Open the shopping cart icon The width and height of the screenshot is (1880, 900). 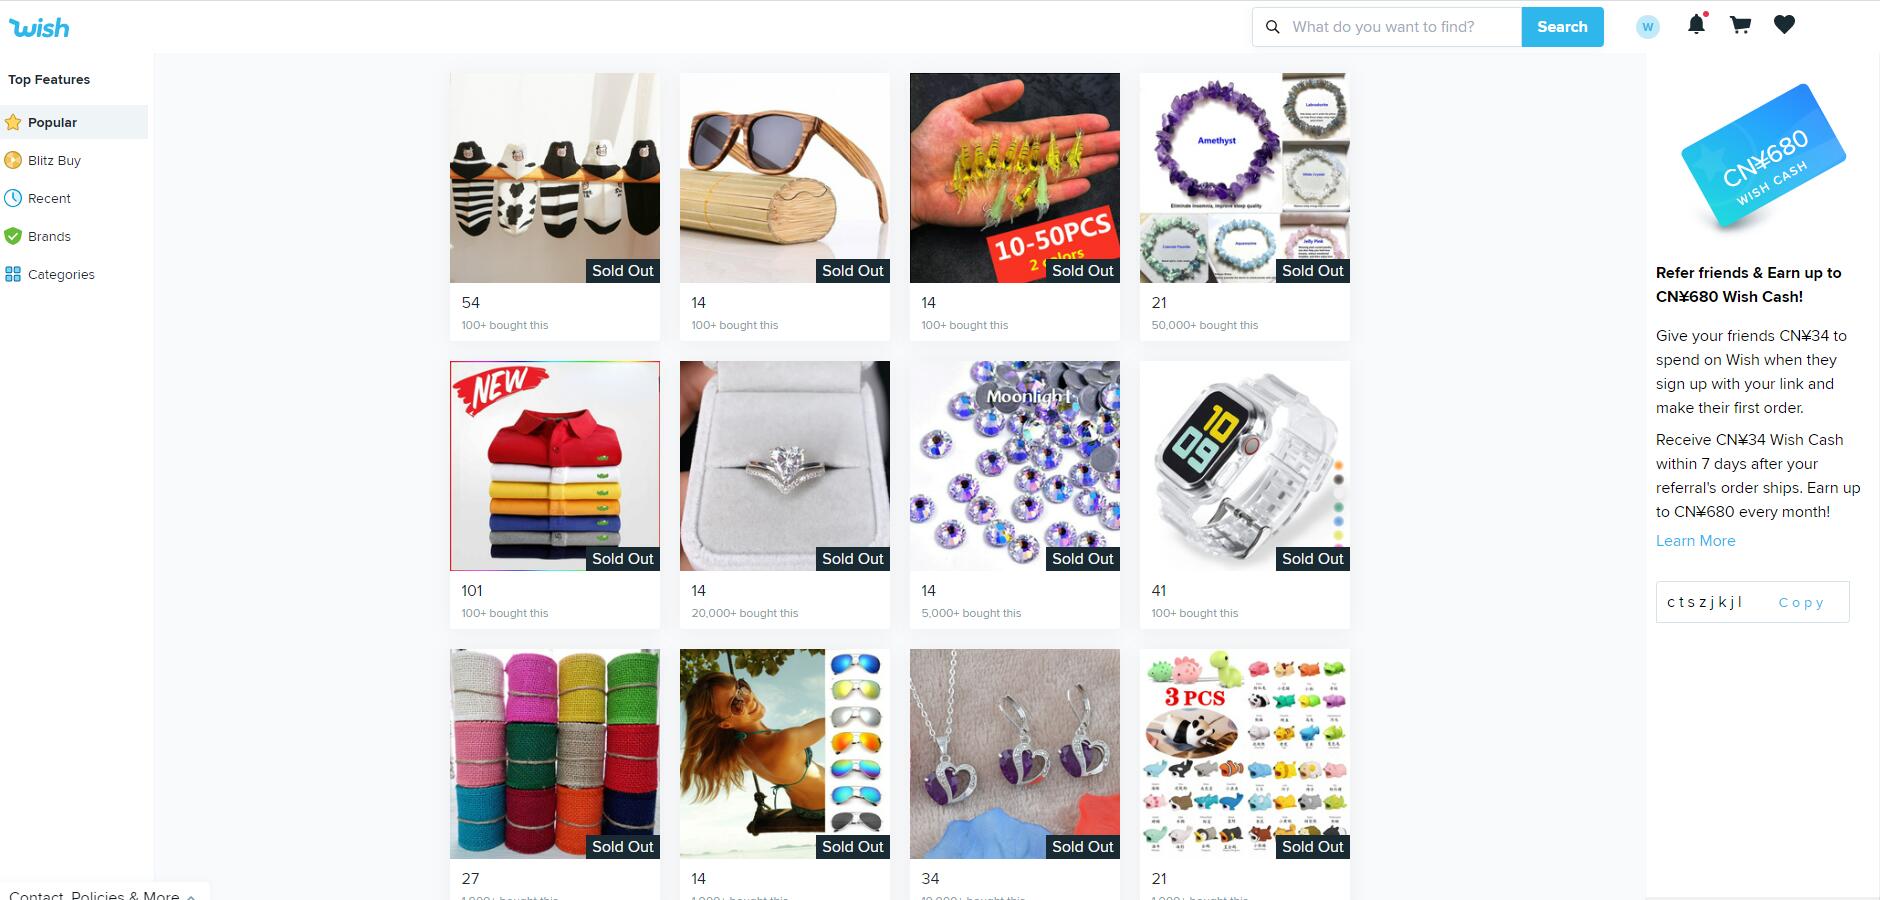tap(1740, 25)
